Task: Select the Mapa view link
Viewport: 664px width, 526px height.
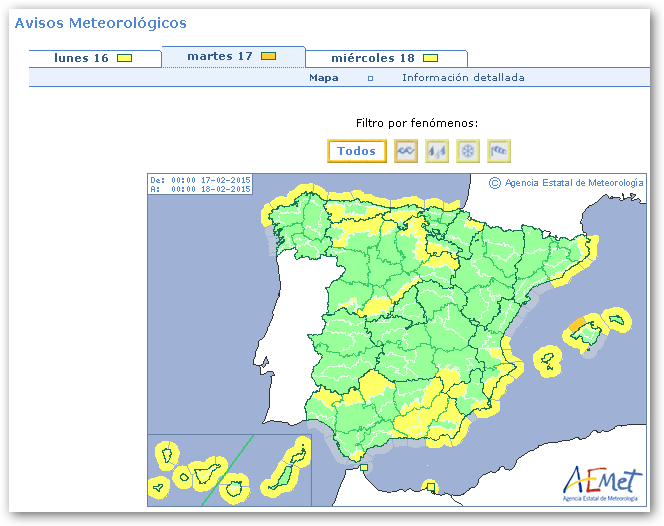Action: 323,78
